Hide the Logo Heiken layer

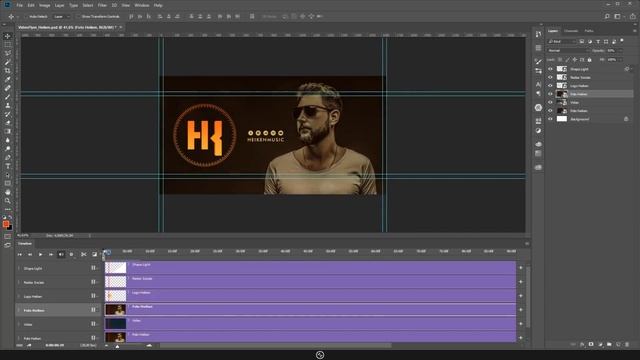(x=550, y=86)
